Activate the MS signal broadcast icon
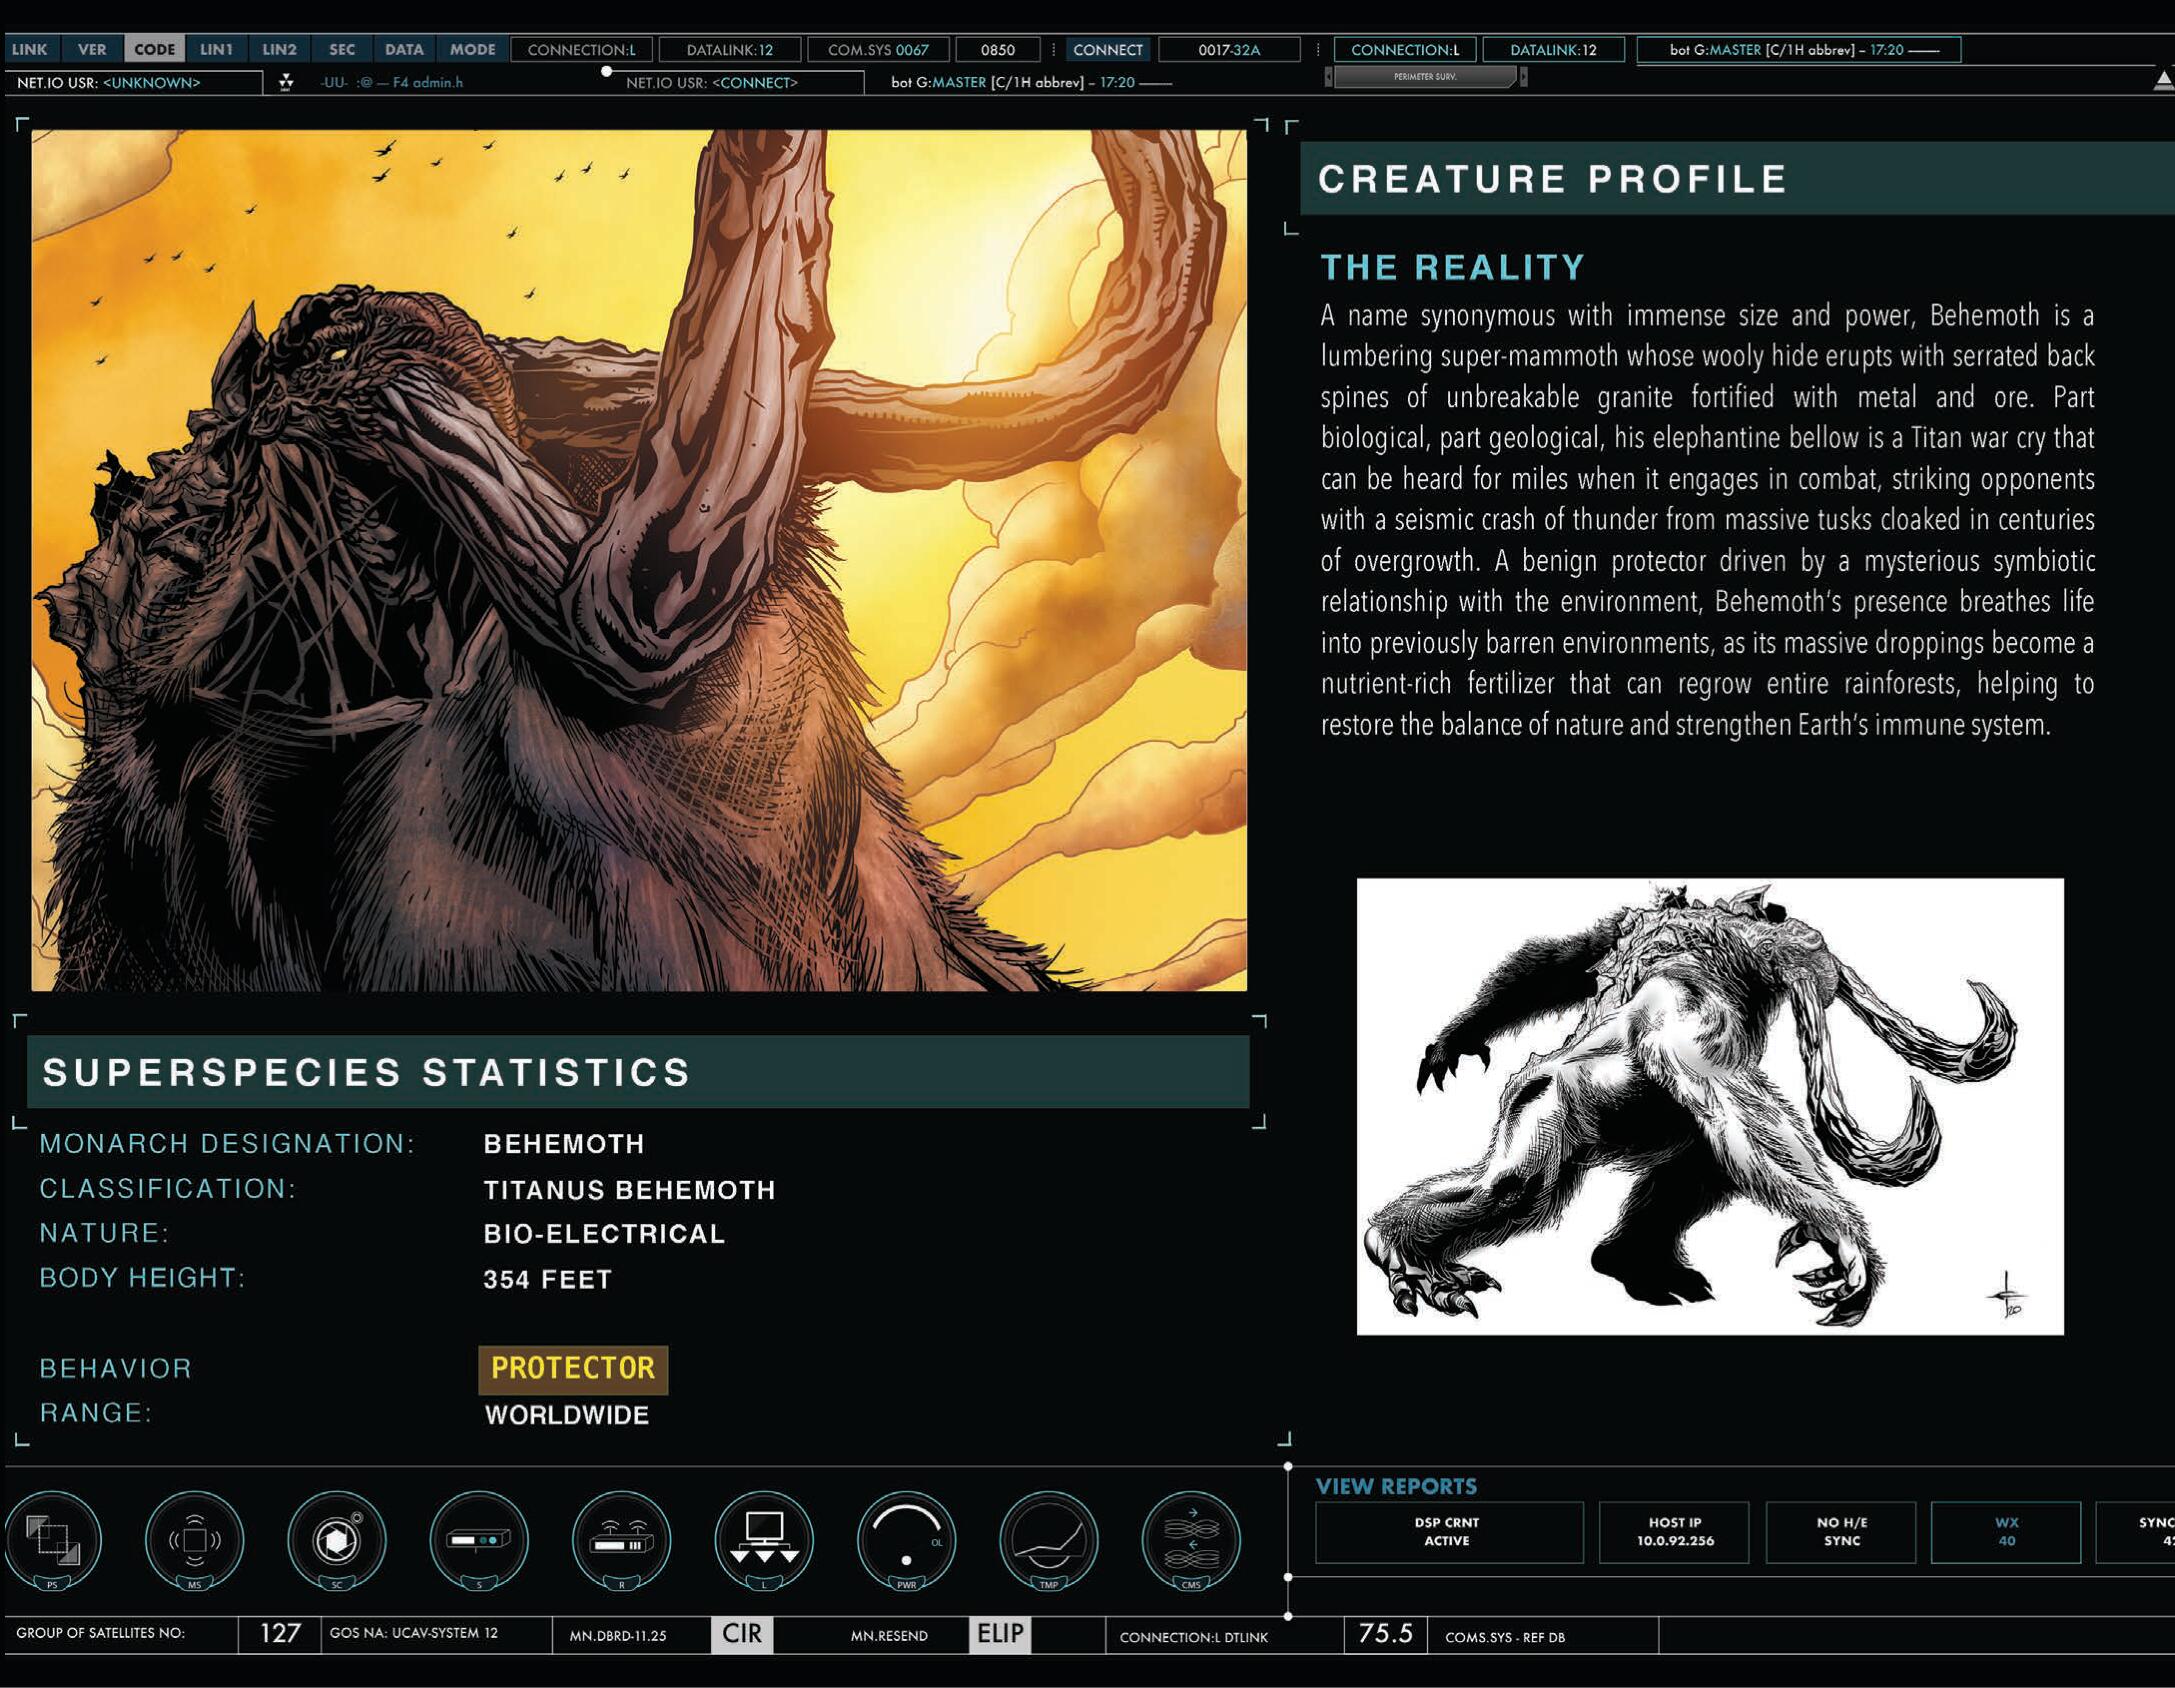 point(196,1541)
